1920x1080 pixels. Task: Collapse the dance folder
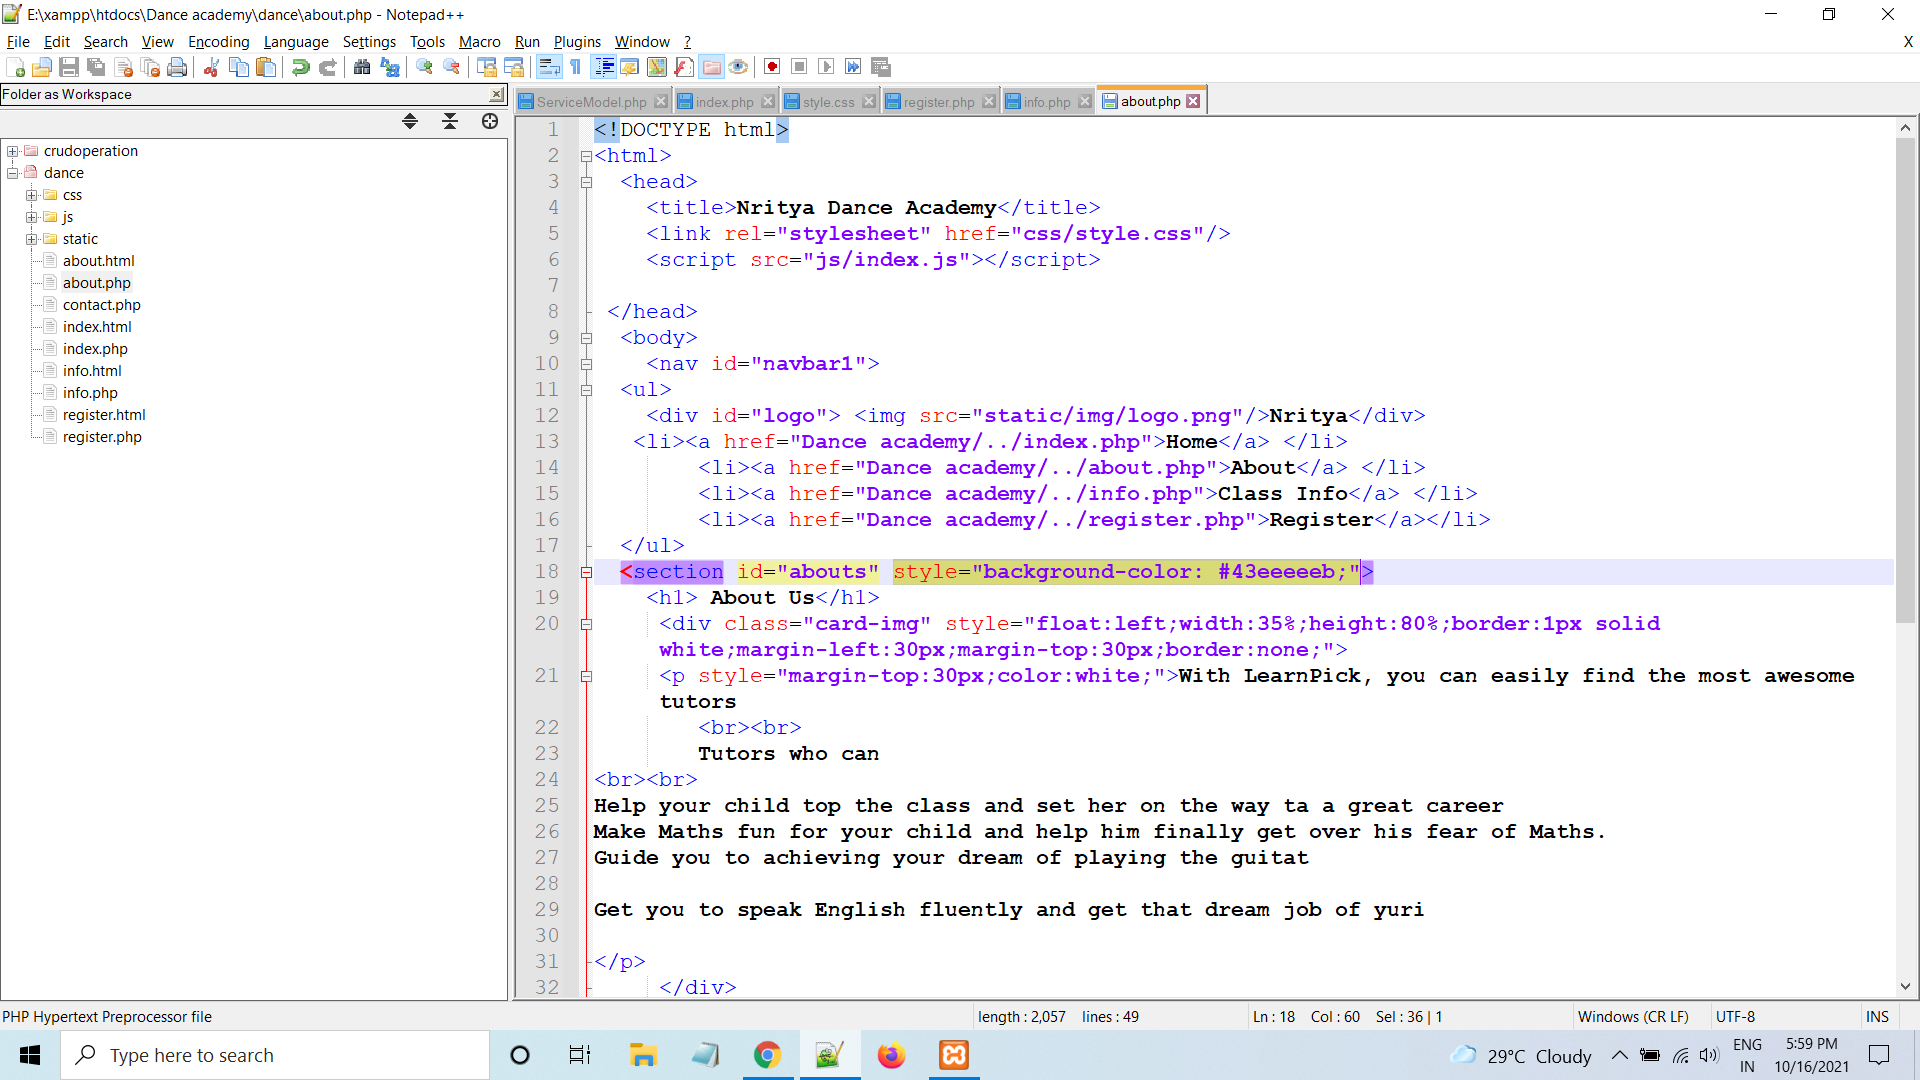tap(13, 173)
